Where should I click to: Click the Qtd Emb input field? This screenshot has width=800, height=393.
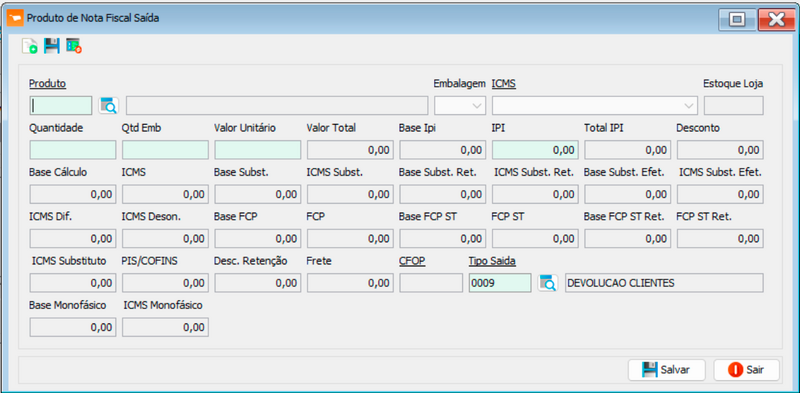(x=165, y=150)
